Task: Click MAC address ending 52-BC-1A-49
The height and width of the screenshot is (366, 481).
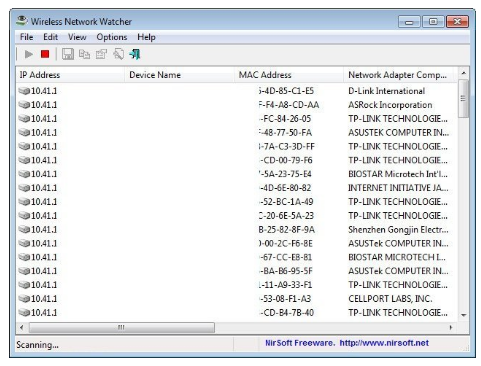Action: click(286, 202)
